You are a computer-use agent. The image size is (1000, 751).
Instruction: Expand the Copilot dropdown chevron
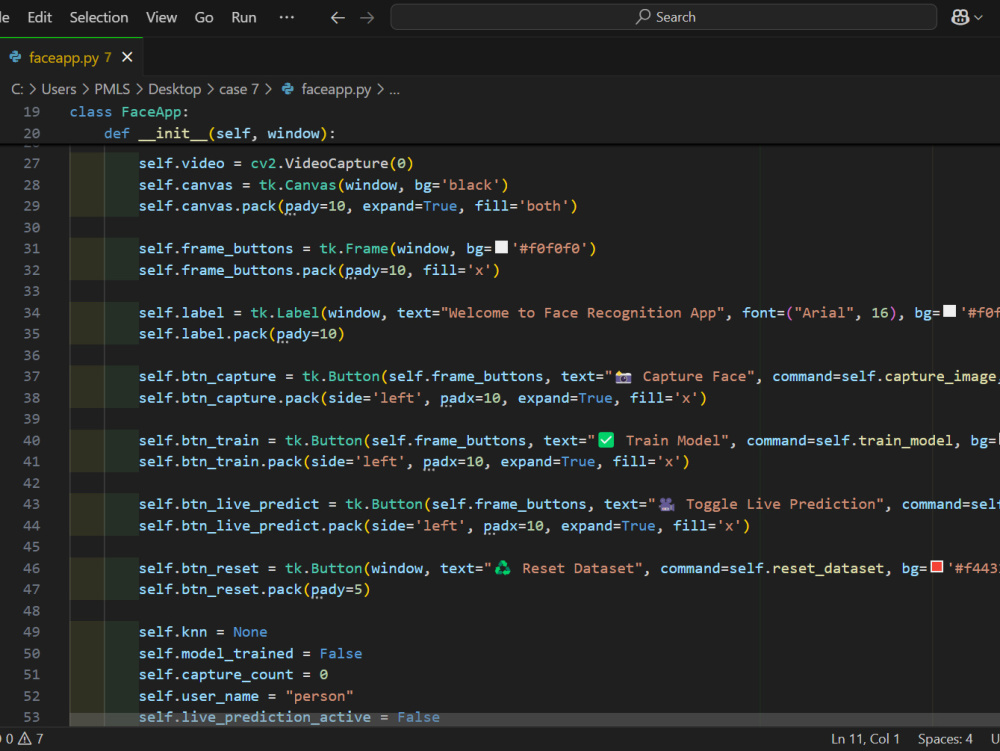pos(978,18)
